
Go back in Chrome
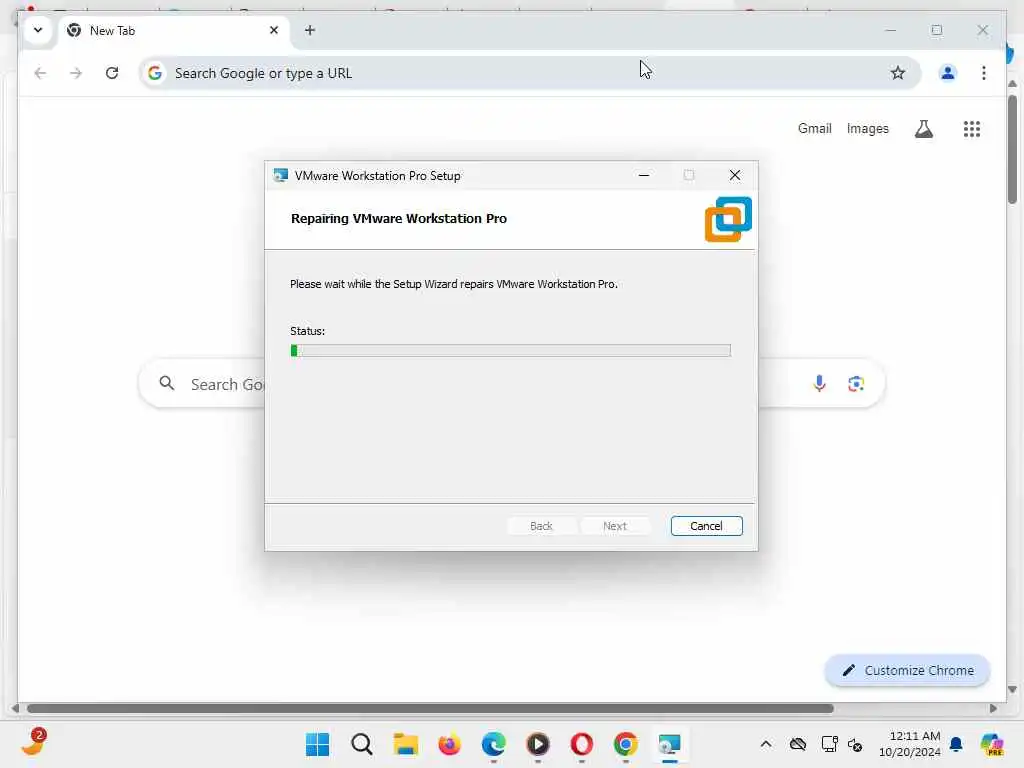click(40, 73)
